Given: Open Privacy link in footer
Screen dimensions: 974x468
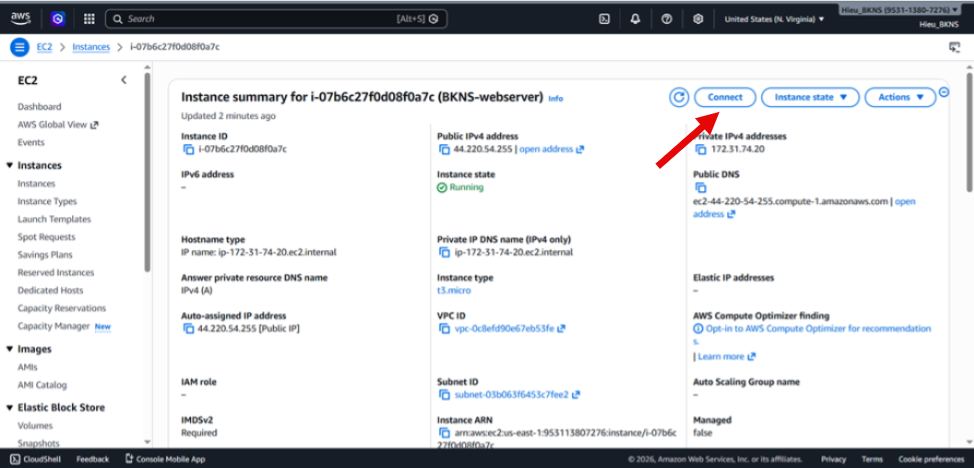Looking at the screenshot, I should tap(833, 459).
